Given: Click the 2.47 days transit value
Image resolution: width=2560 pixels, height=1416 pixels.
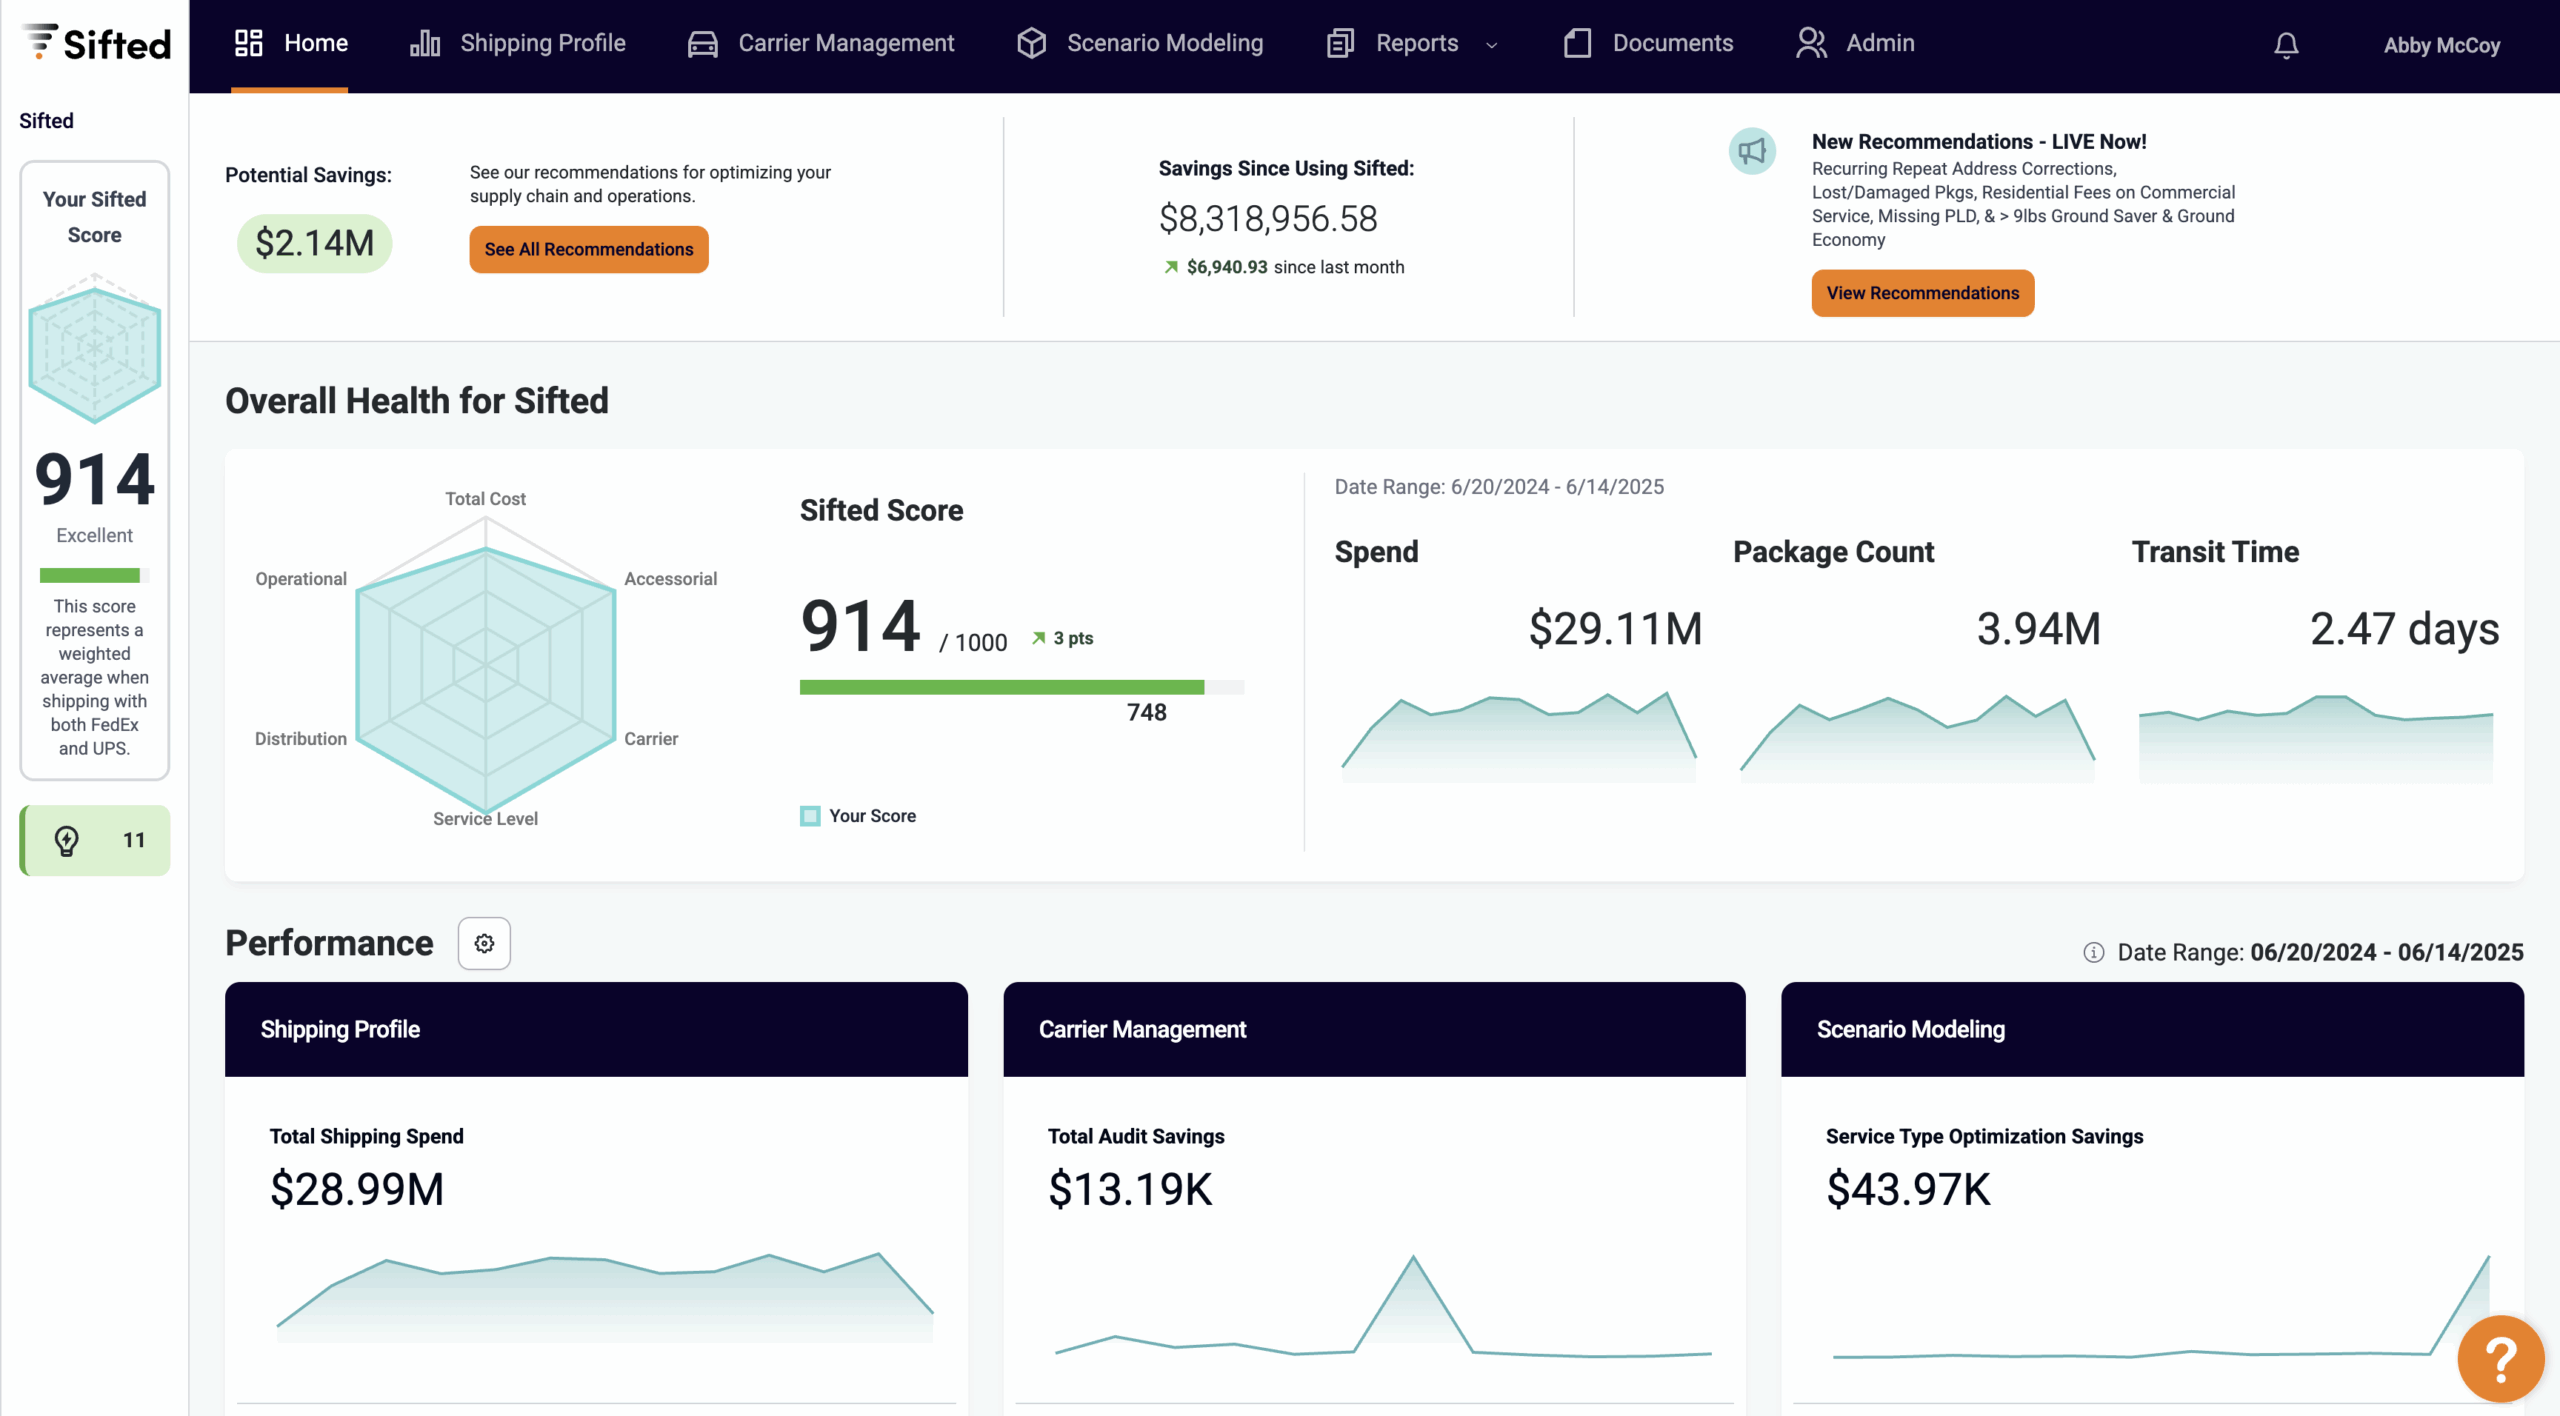Looking at the screenshot, I should tap(2404, 629).
